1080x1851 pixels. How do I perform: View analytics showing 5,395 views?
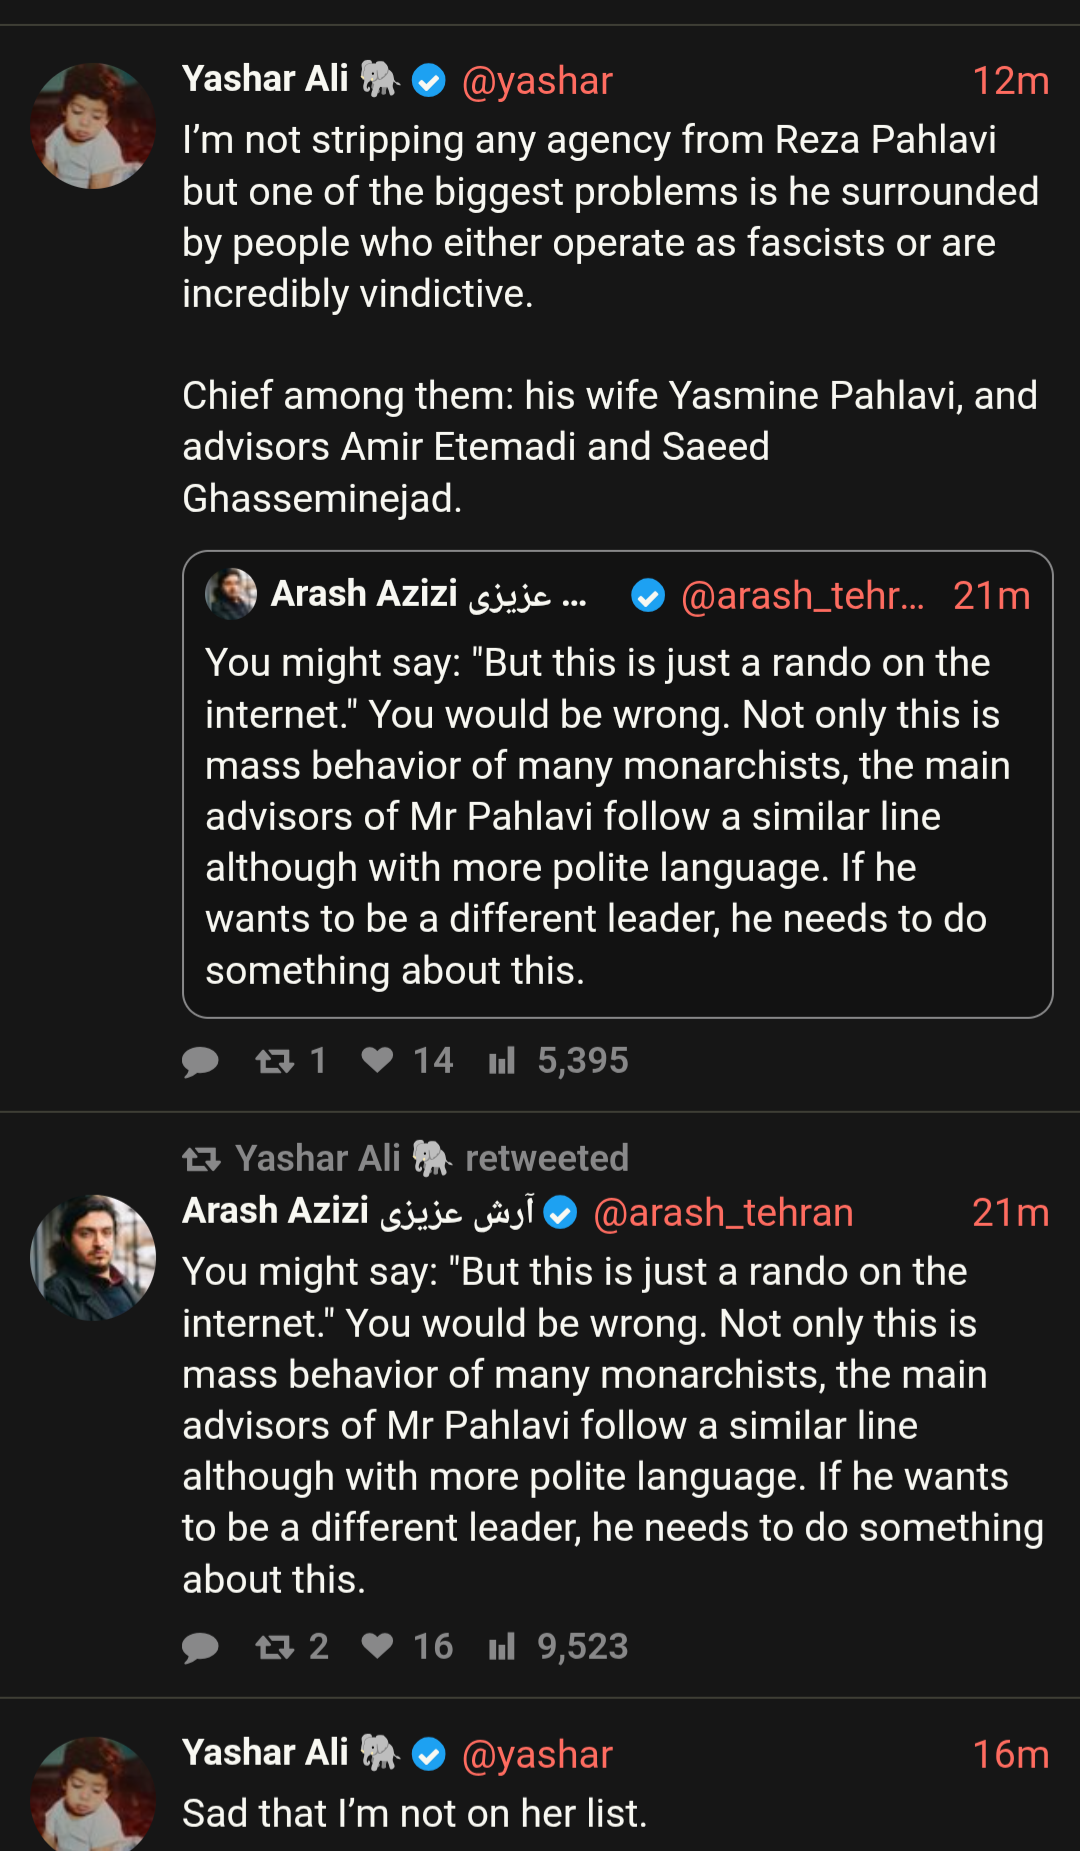502,1060
